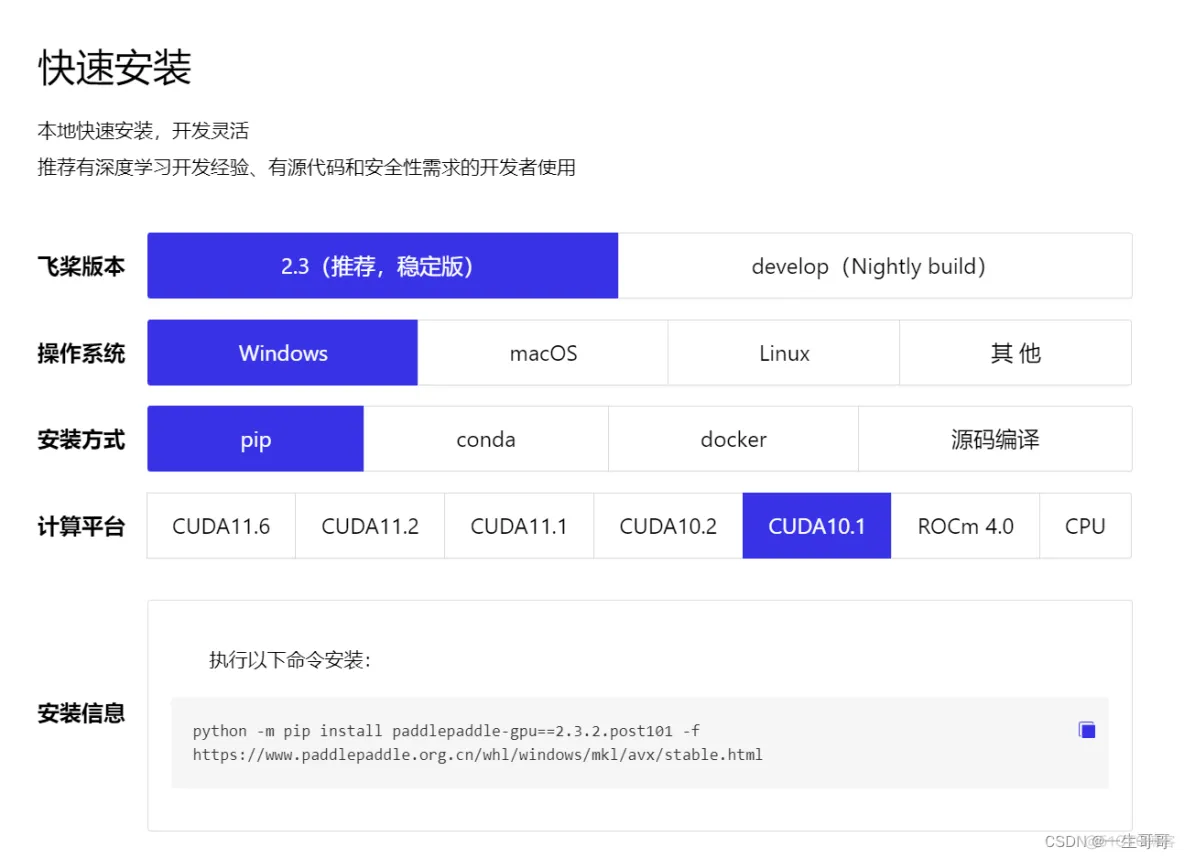Pick Linux as the operating system
This screenshot has width=1184, height=858.
coord(784,353)
